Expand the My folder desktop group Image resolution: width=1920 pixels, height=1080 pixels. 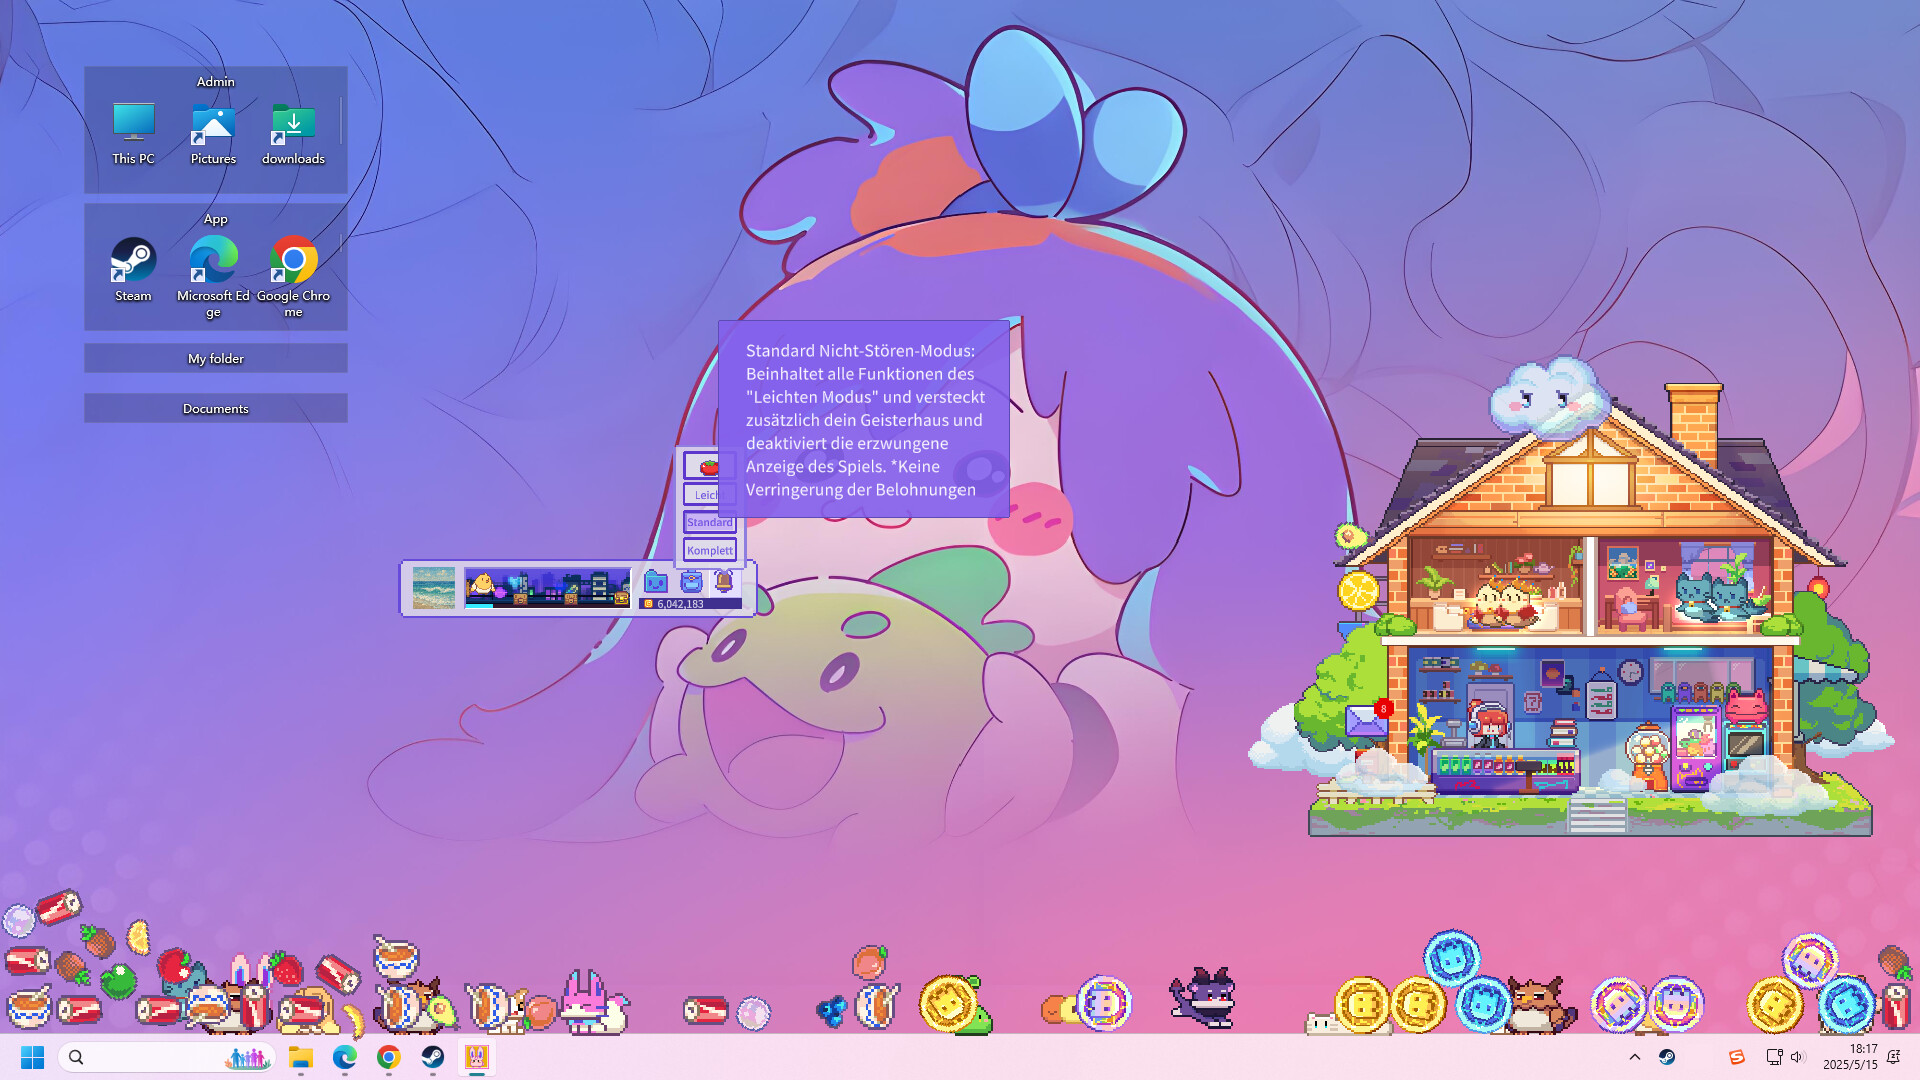pos(216,359)
